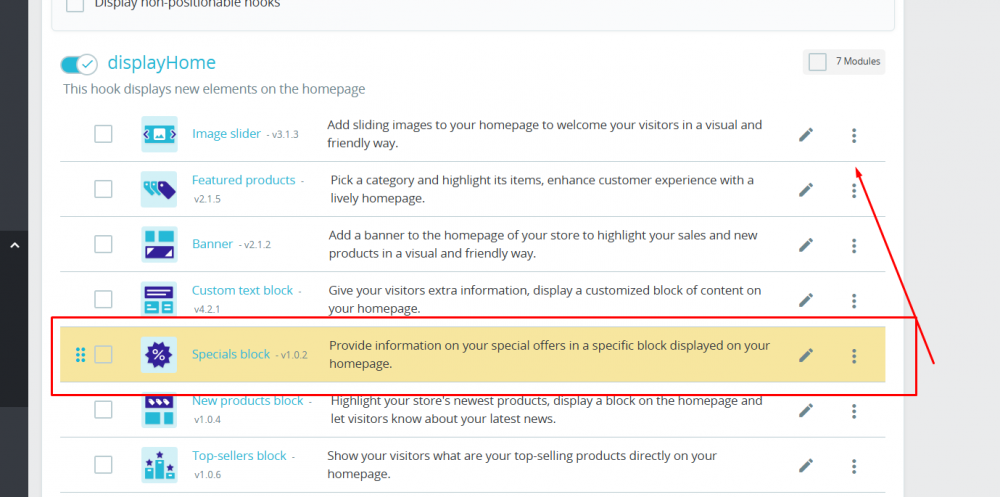The height and width of the screenshot is (497, 1000).
Task: Select the Specials block checkbox
Action: coord(103,354)
